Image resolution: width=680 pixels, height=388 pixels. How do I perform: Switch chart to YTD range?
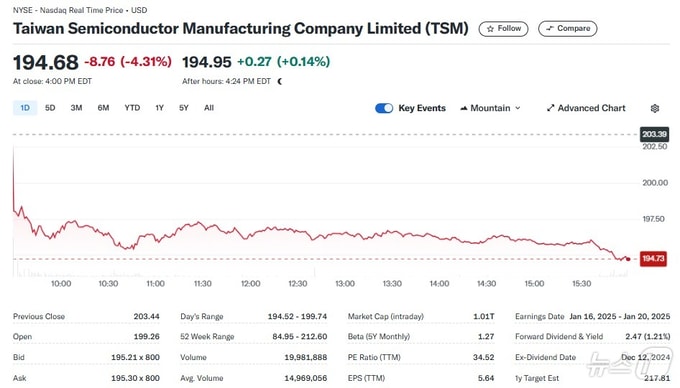coord(132,108)
